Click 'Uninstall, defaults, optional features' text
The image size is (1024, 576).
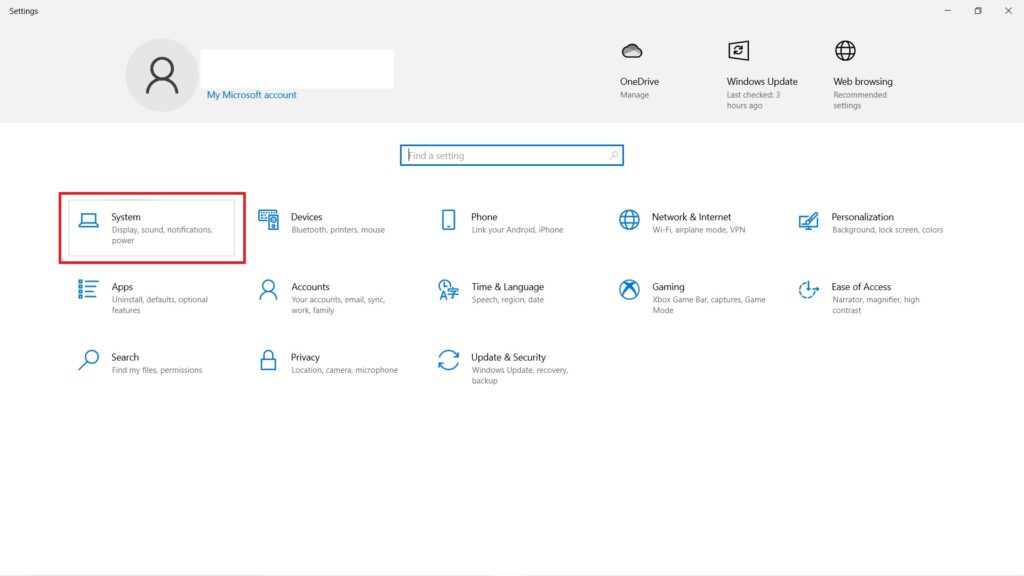click(159, 305)
